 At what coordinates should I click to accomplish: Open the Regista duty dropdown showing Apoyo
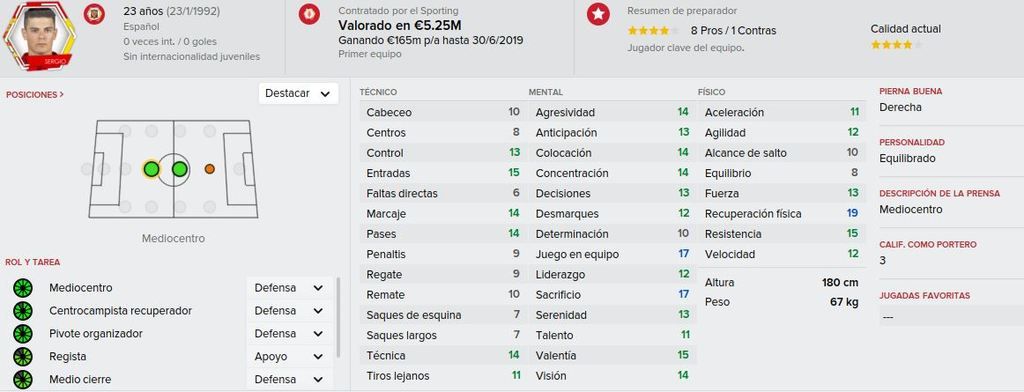click(289, 357)
